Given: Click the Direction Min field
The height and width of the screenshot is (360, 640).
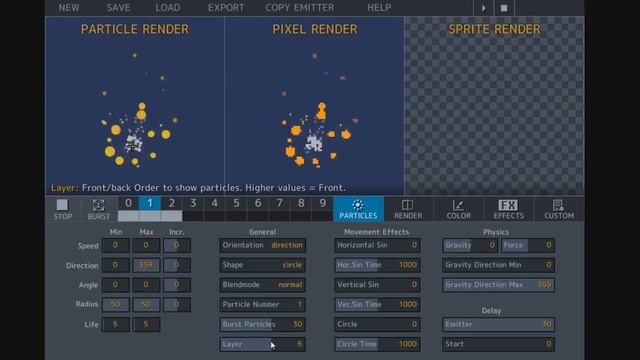Looking at the screenshot, I should tap(116, 265).
